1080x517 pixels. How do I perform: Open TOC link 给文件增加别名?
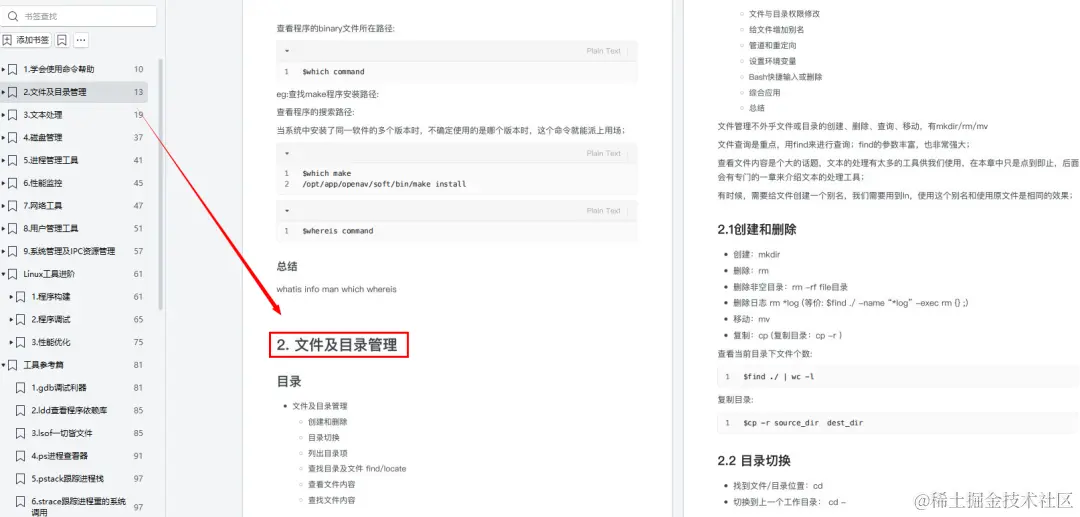point(776,30)
